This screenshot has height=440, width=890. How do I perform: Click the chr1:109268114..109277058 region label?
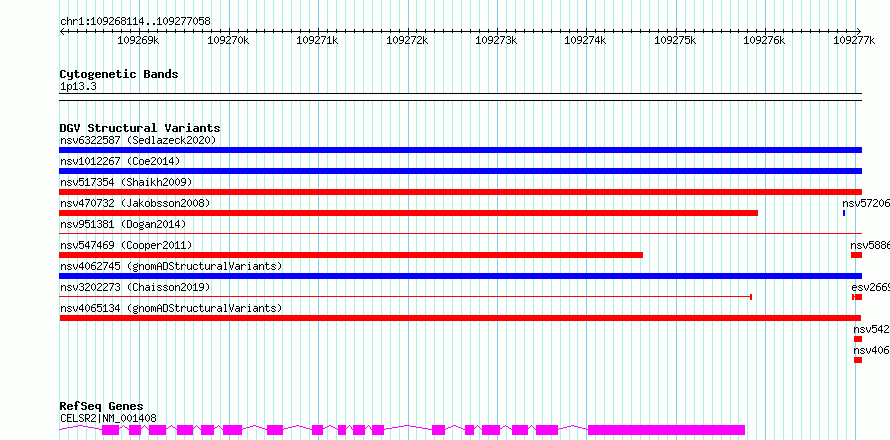[135, 21]
